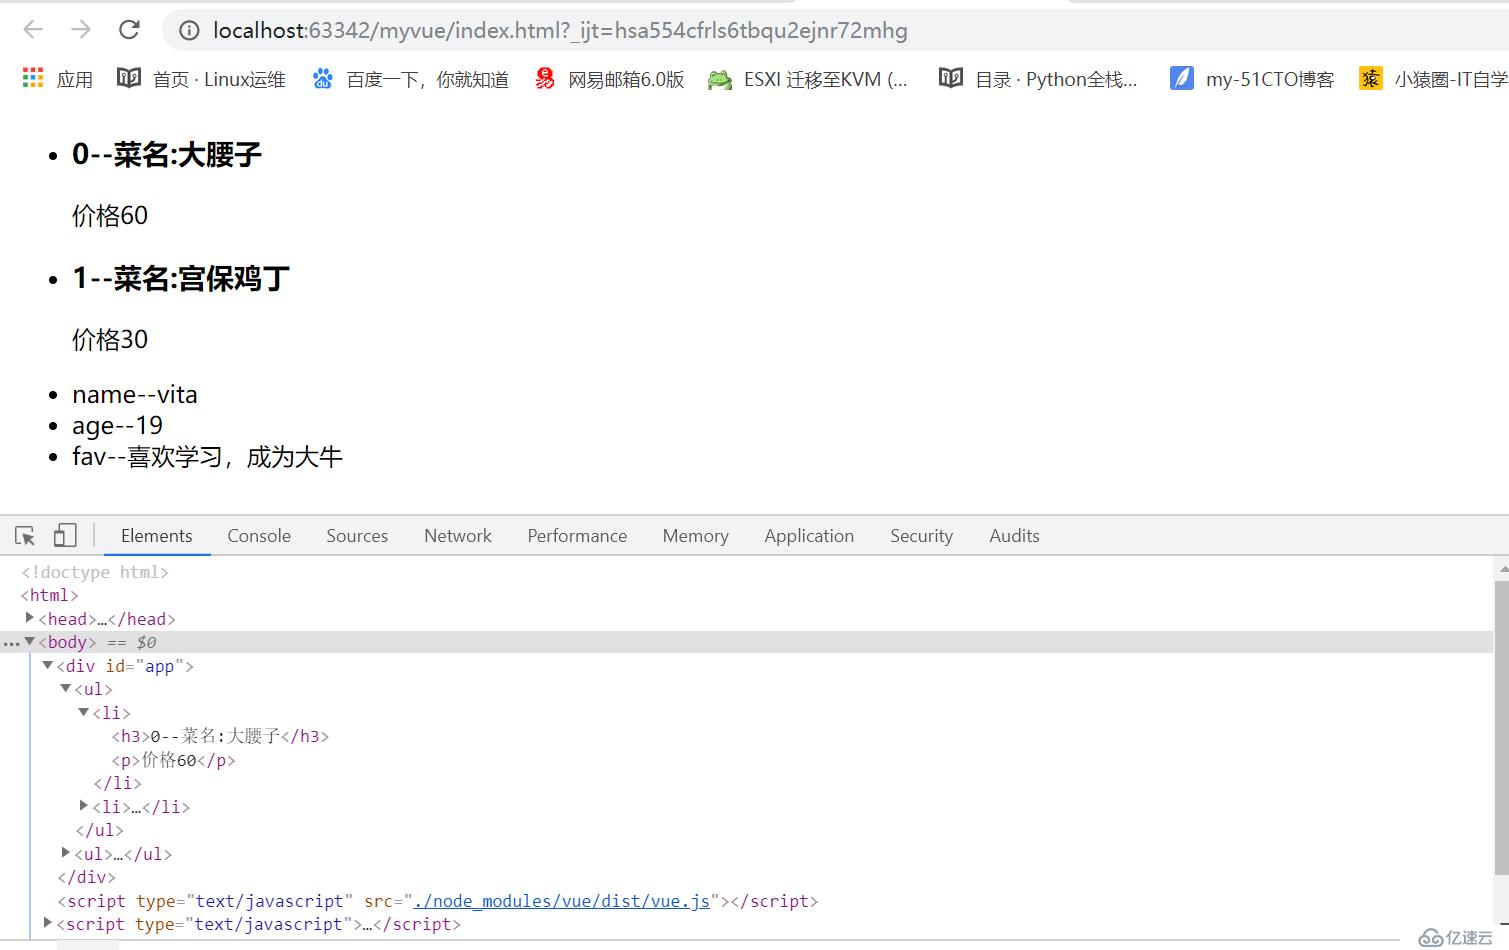Viewport: 1509px width, 950px height.
Task: Collapse the body node in DOM tree
Action: point(30,642)
